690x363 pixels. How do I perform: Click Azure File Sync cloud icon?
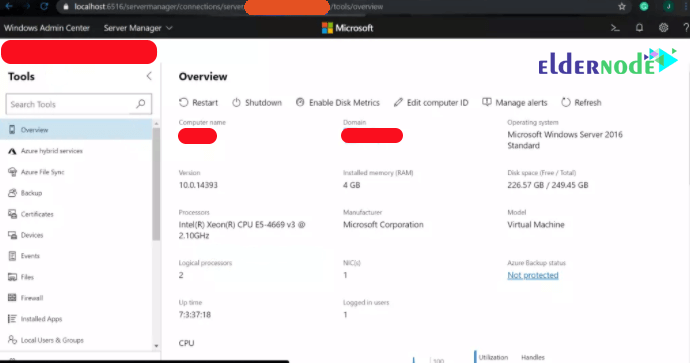[12, 172]
